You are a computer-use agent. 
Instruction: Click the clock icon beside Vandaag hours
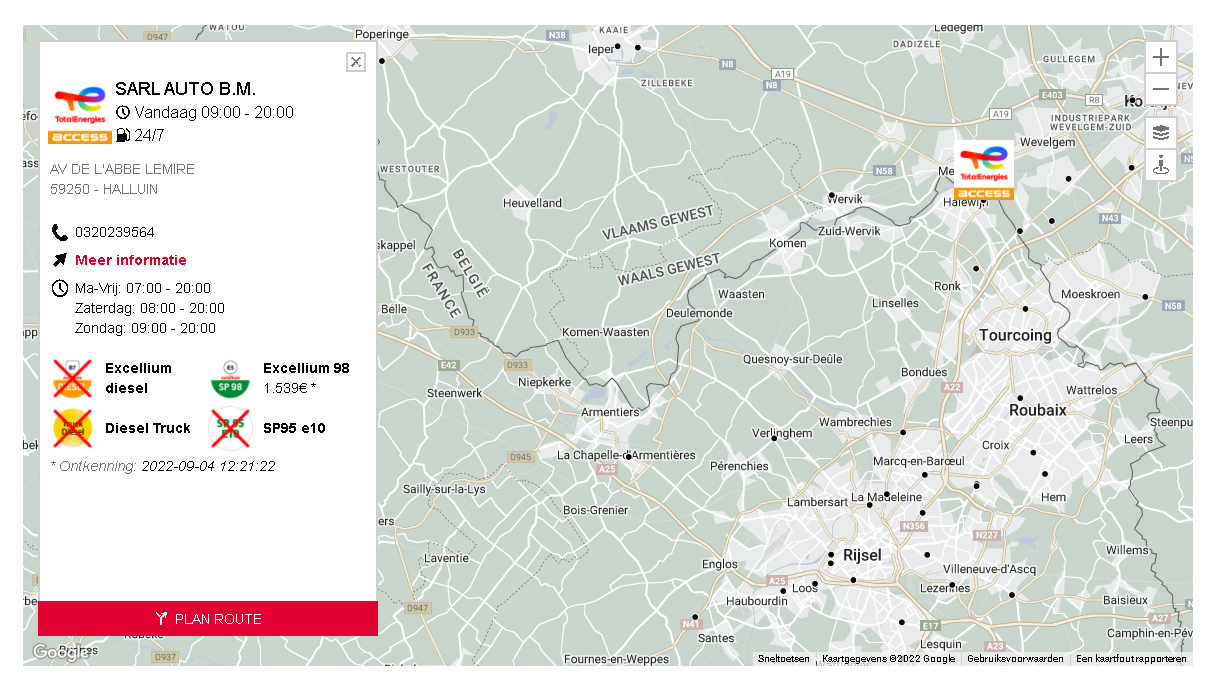point(123,112)
